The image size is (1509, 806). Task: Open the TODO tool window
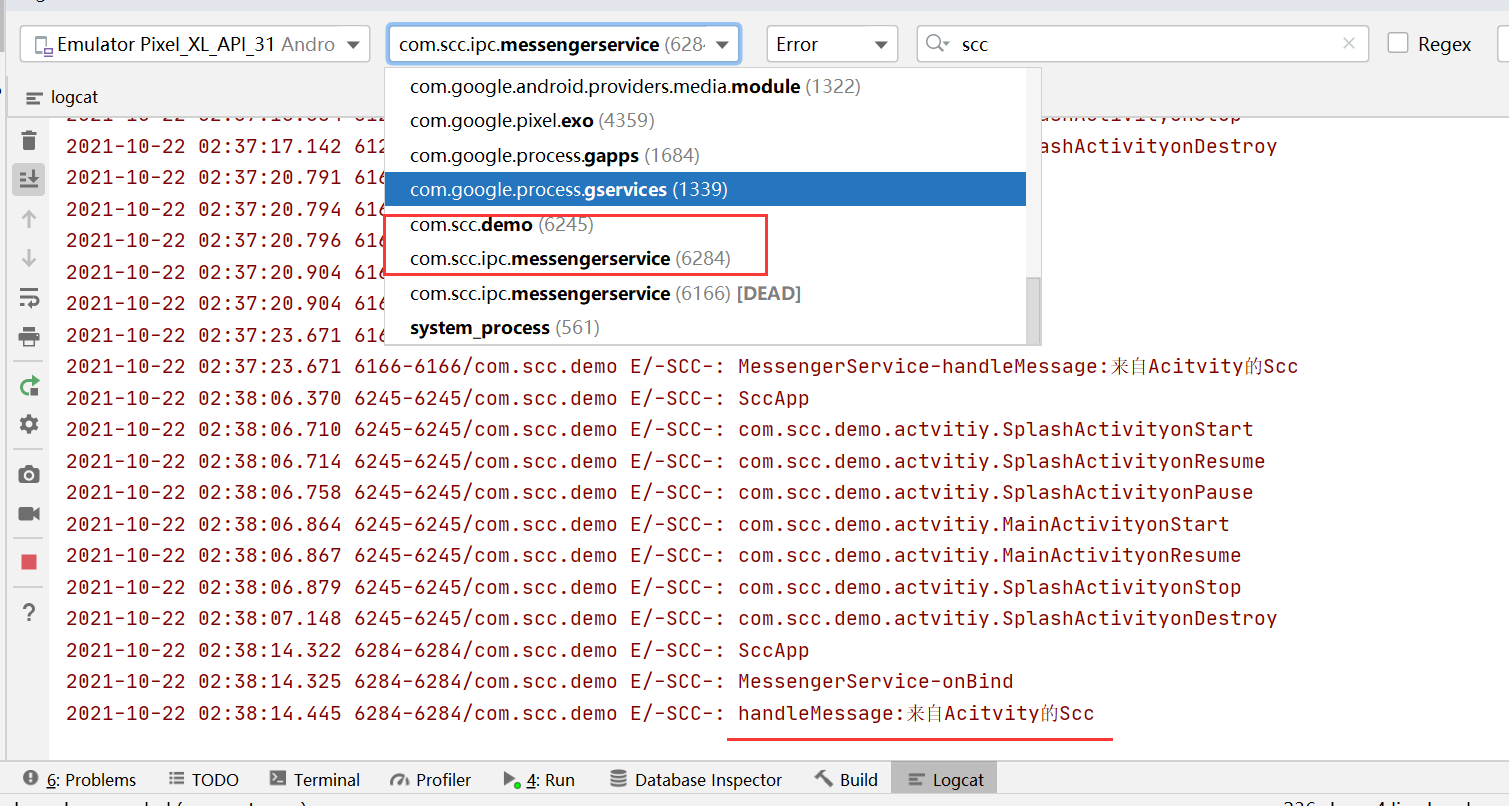pyautogui.click(x=204, y=780)
